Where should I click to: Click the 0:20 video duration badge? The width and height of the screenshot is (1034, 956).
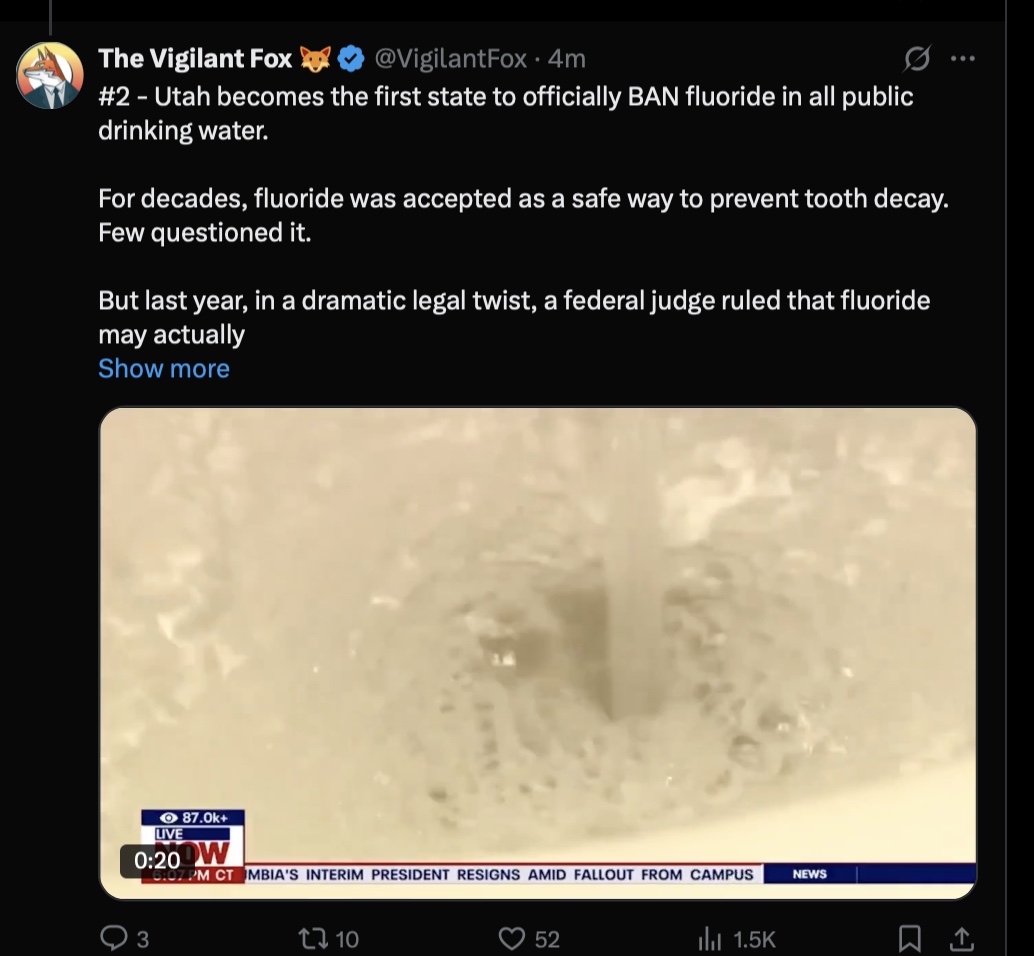click(x=157, y=860)
